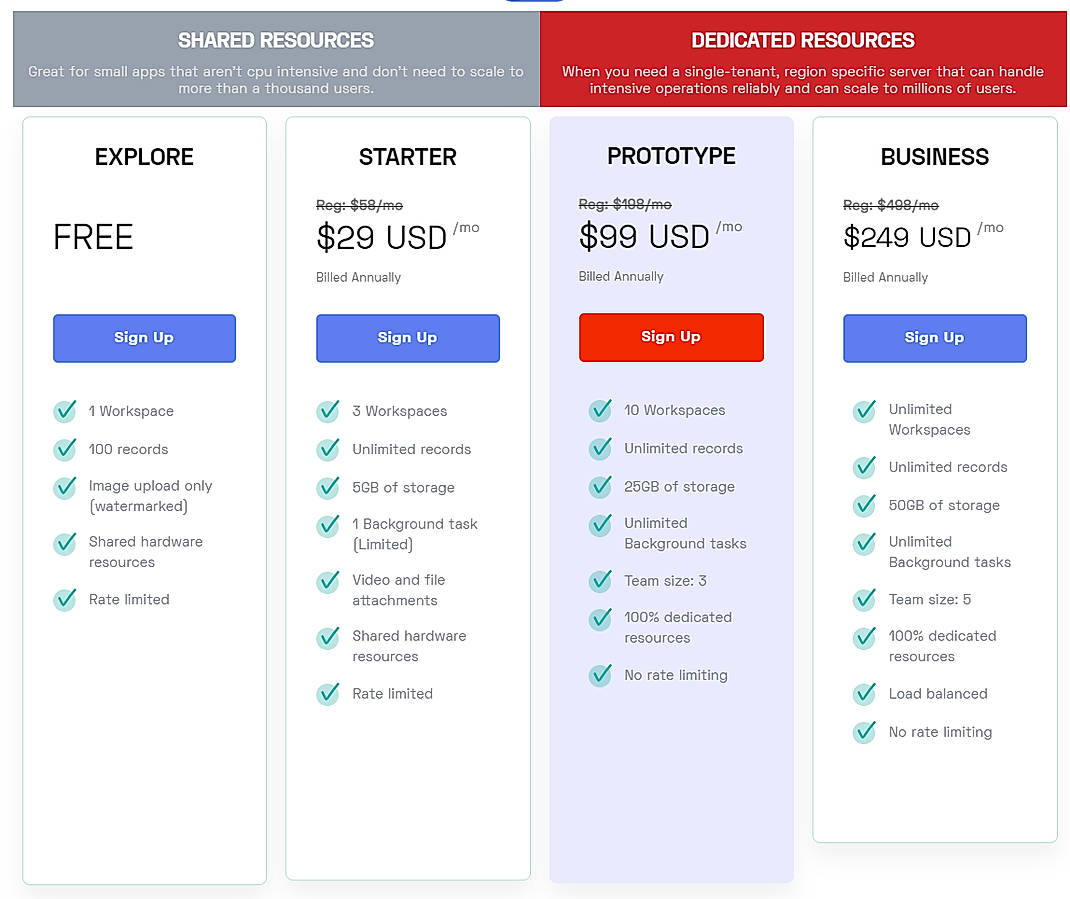Choose the red Prototype Sign Up button

click(x=671, y=337)
